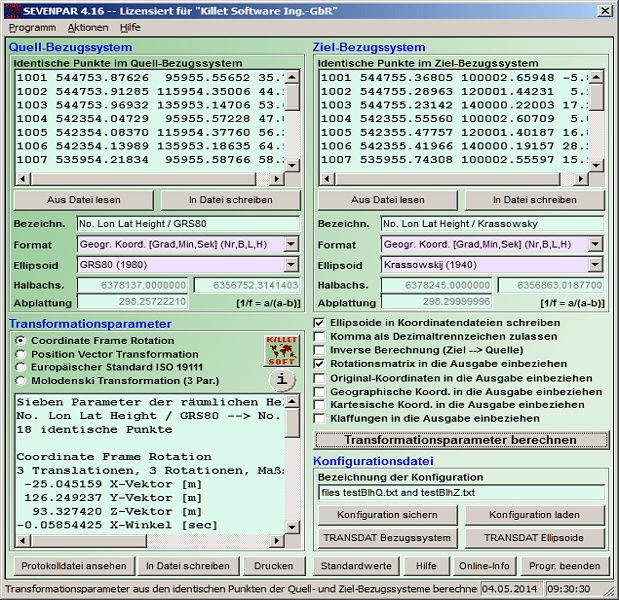Click Bezeichnung der Konfiguration field
This screenshot has height=600, width=619.
pos(461,493)
